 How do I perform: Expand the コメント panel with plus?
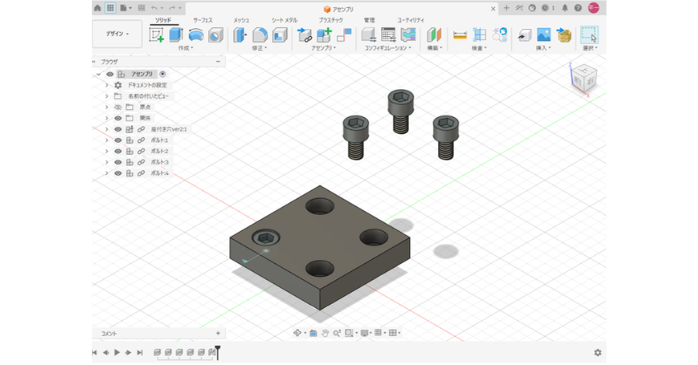(218, 333)
